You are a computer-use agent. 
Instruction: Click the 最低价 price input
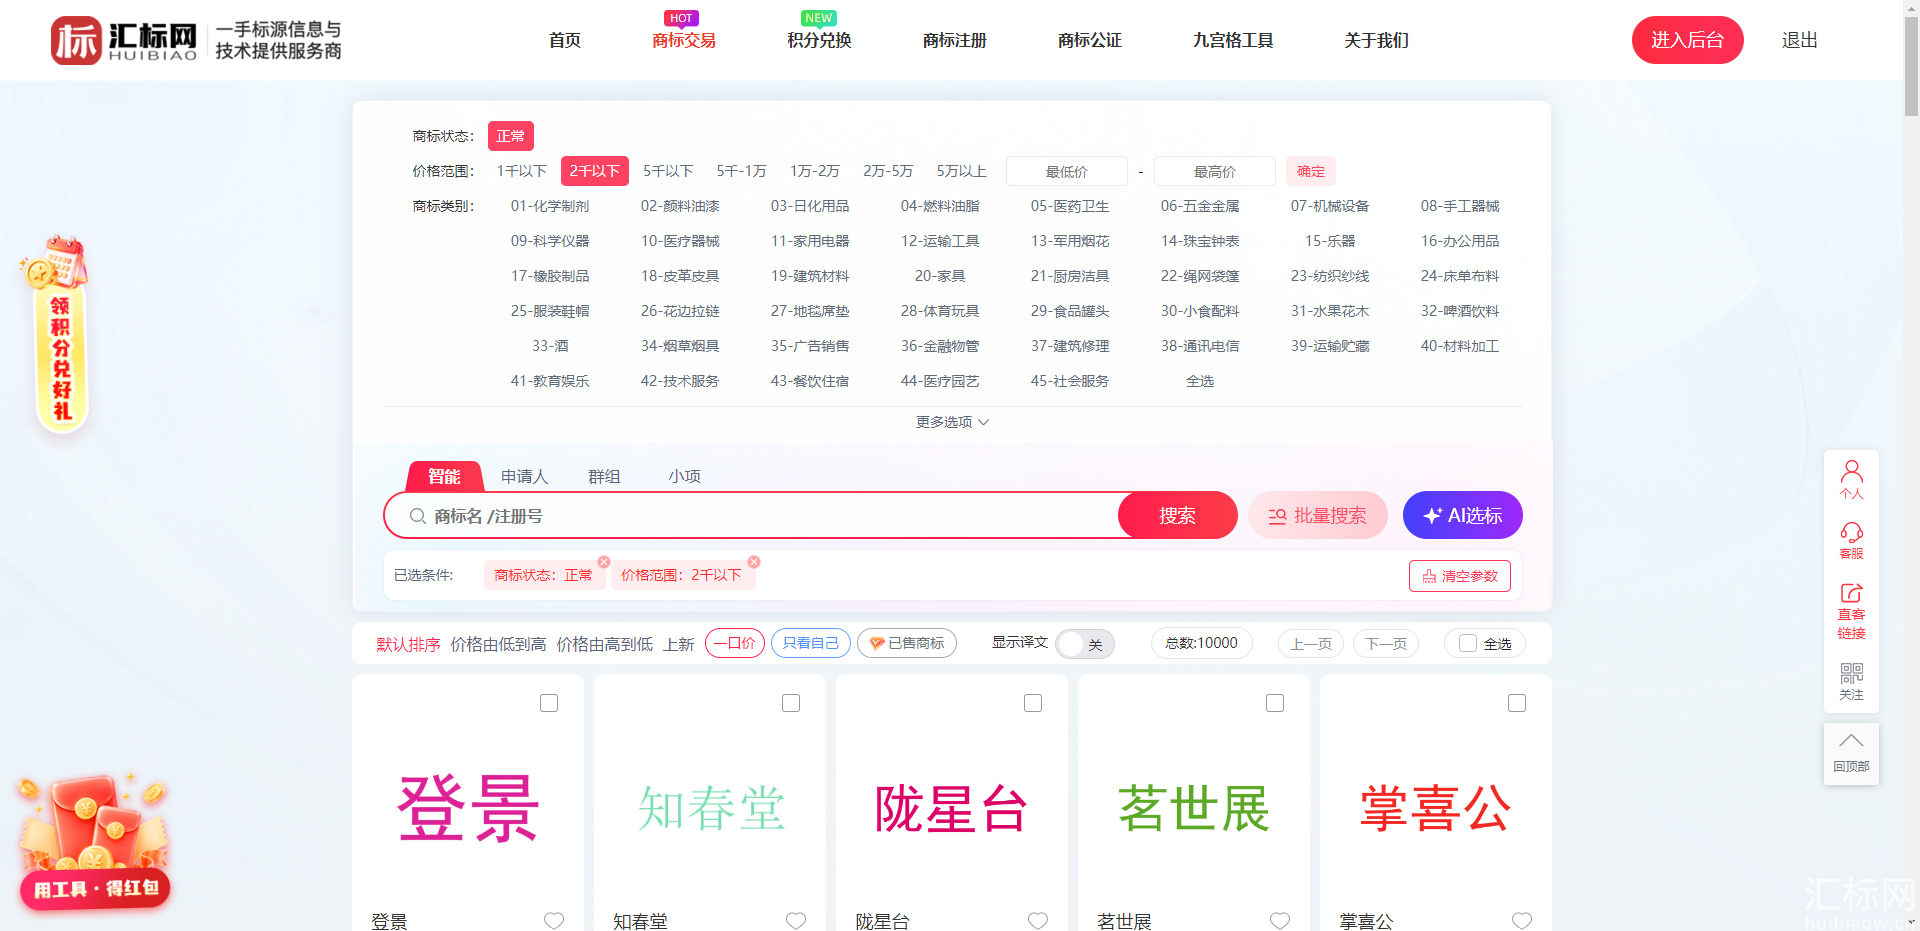[1067, 171]
